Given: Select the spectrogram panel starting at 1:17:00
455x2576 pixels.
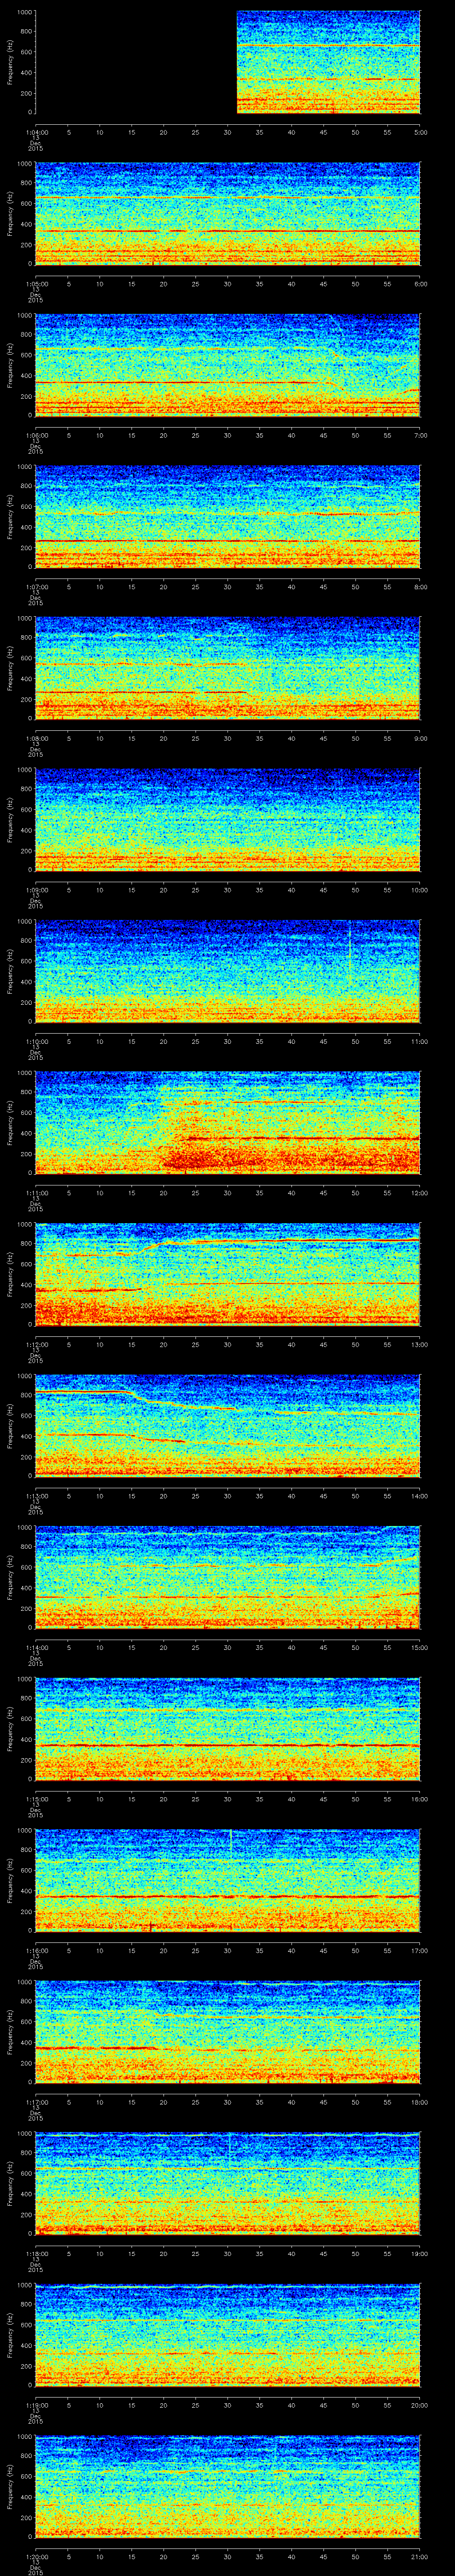Looking at the screenshot, I should (x=228, y=2032).
